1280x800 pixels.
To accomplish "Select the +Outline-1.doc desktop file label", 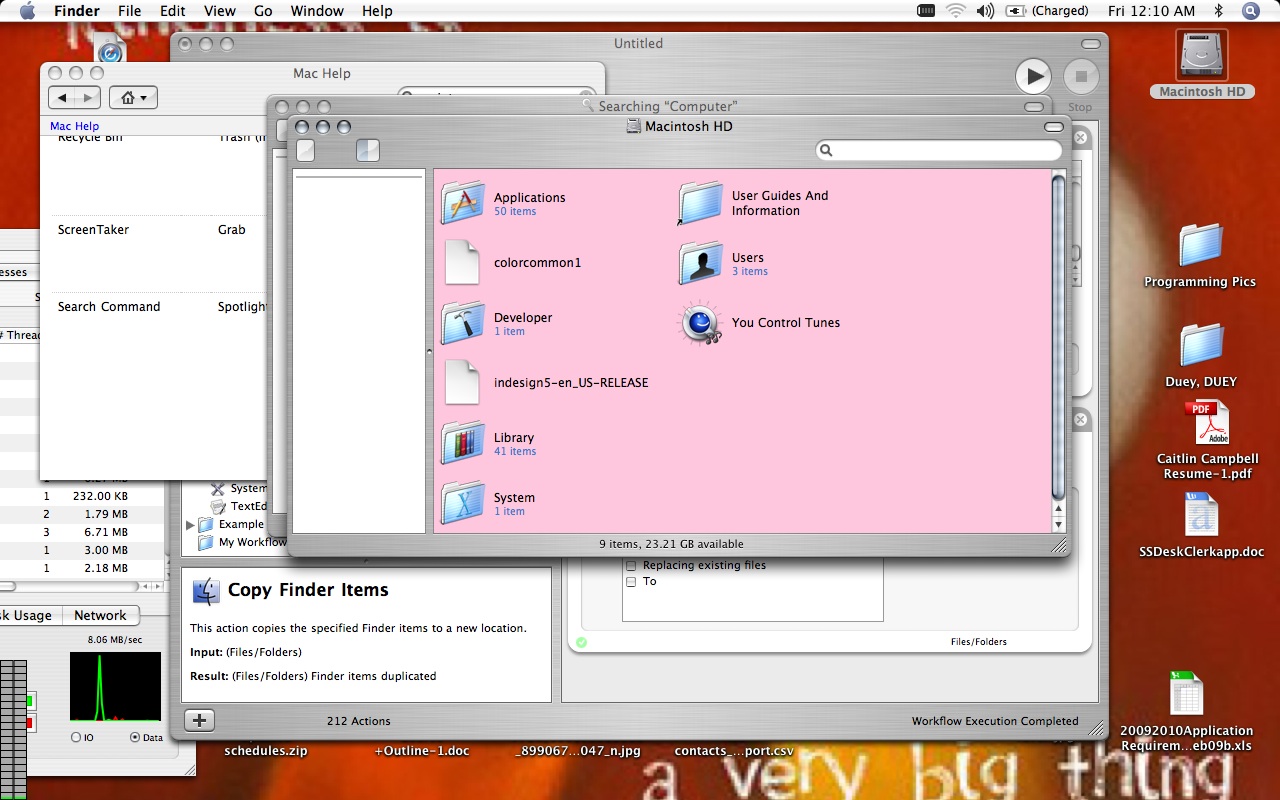I will pos(422,751).
